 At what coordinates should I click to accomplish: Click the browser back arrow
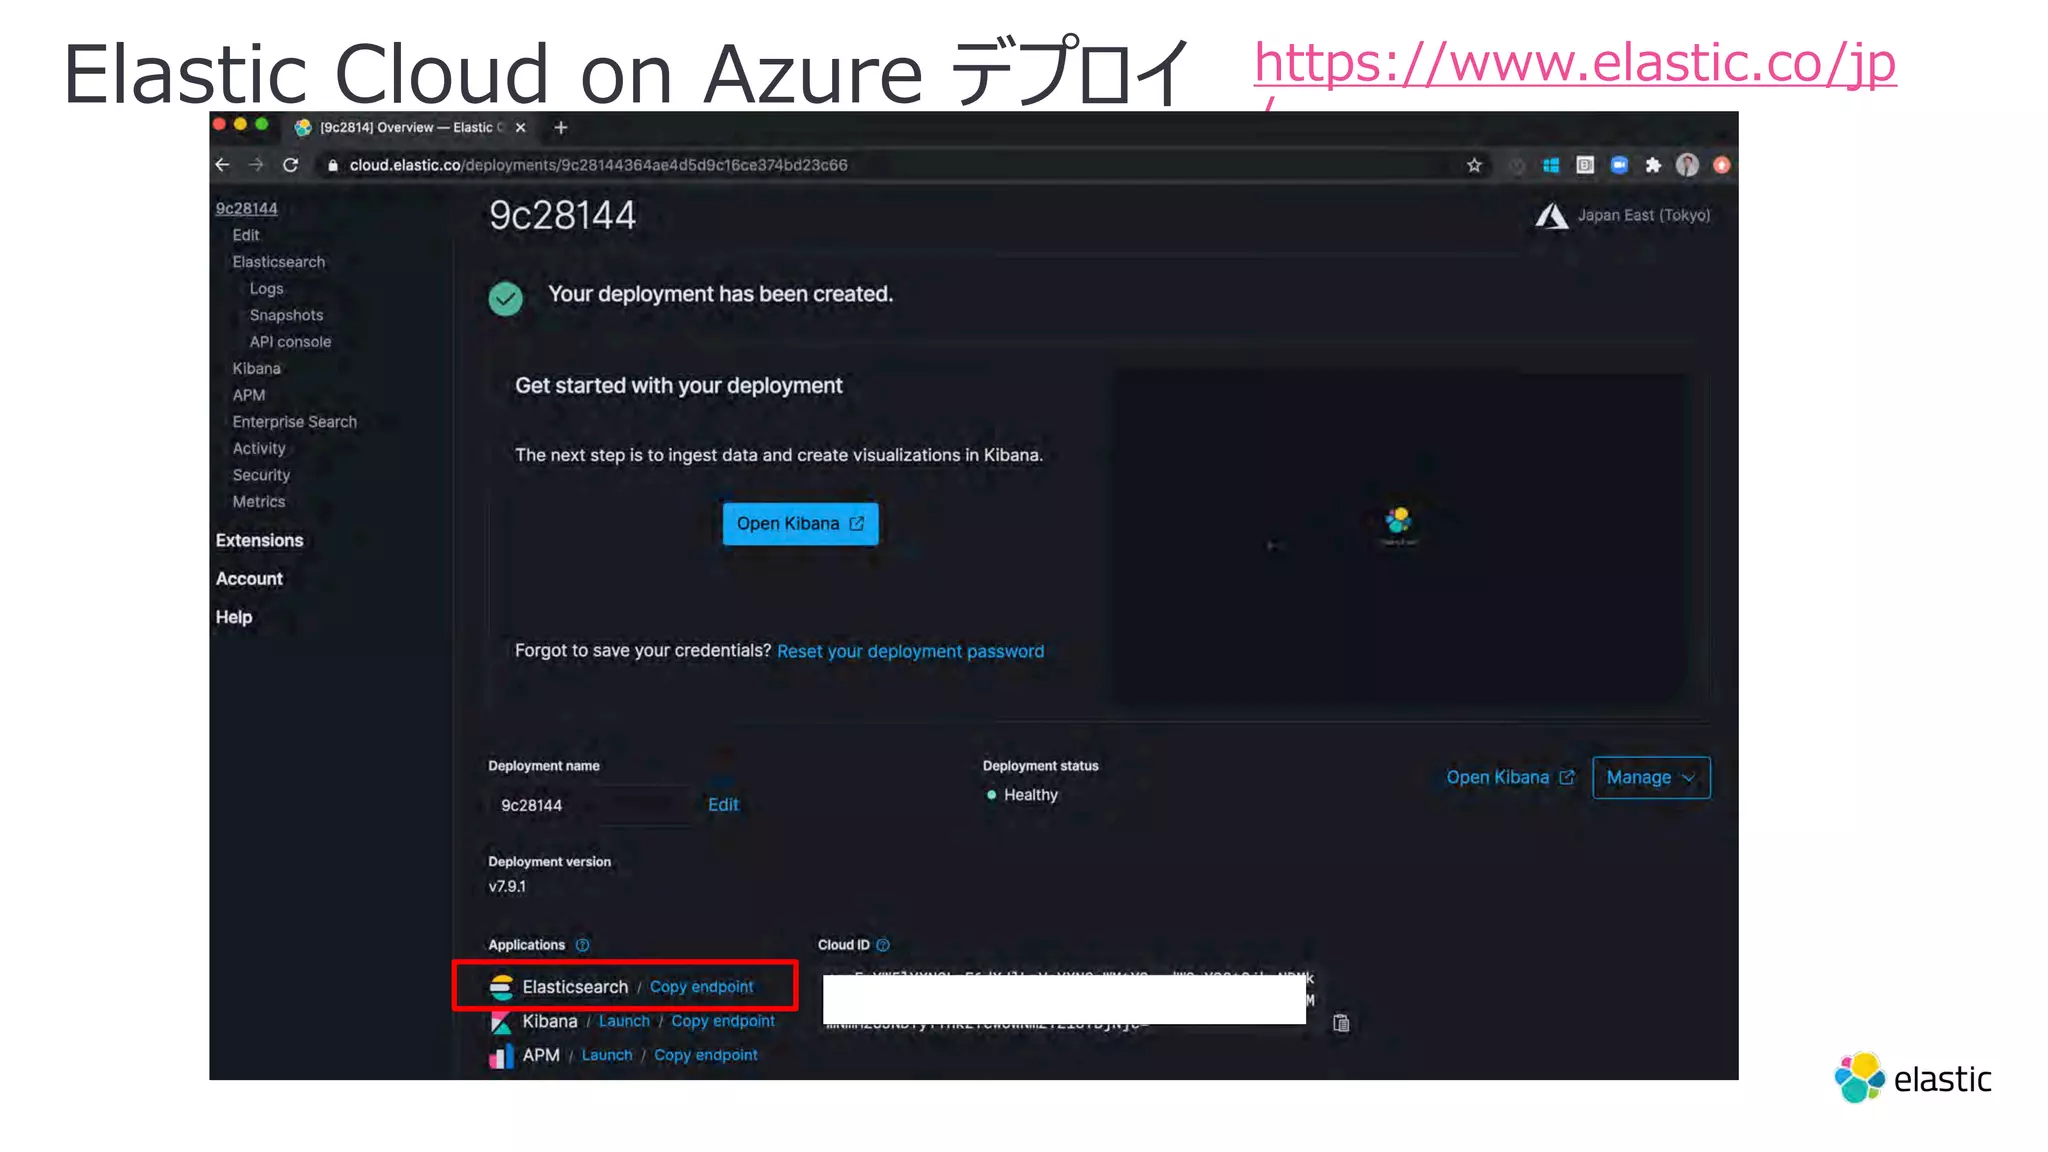pos(223,165)
